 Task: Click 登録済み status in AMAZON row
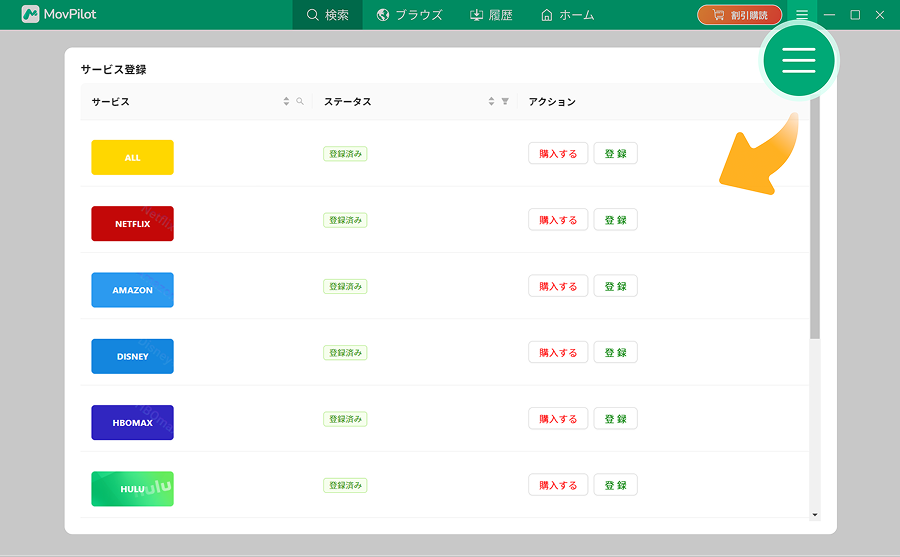pos(345,287)
